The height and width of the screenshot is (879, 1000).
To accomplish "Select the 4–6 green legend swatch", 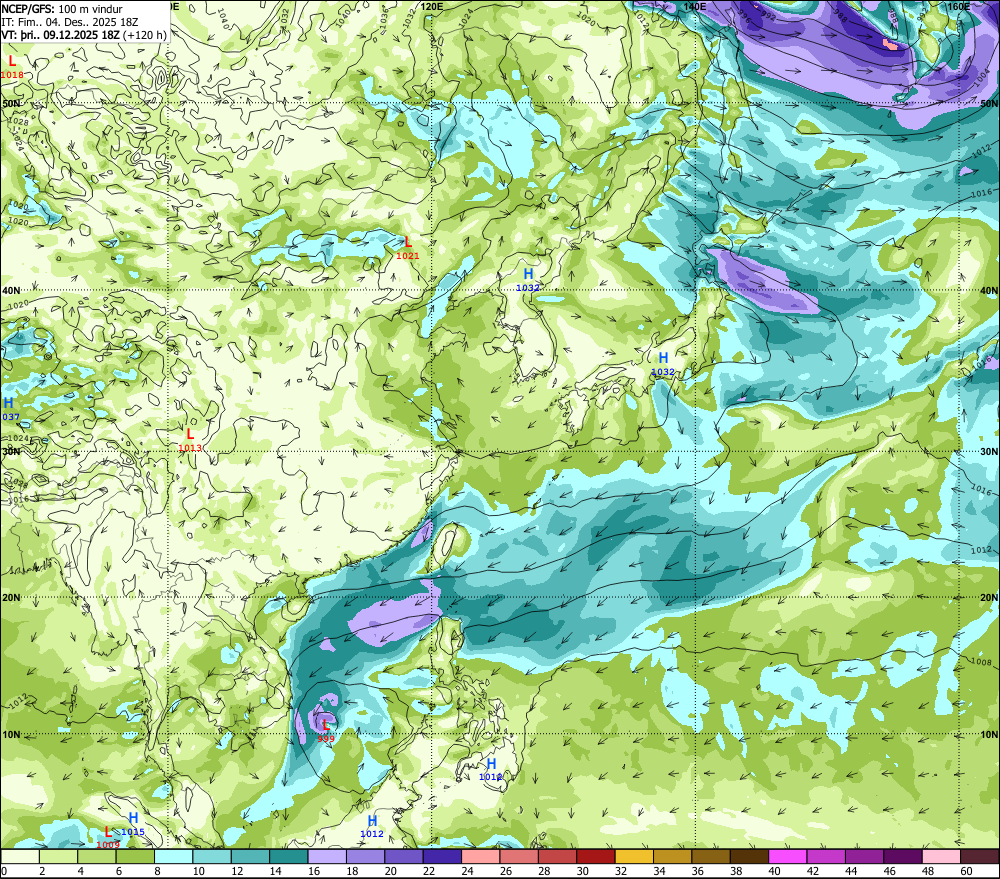I will tap(97, 856).
